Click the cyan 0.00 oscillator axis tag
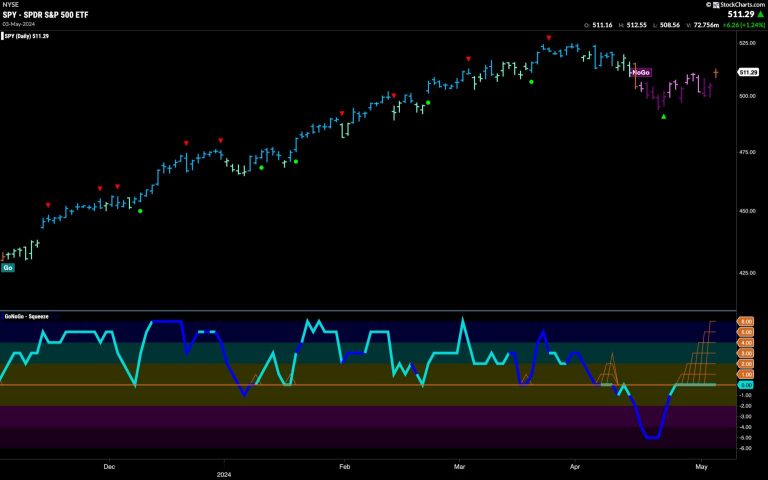Viewport: 768px width, 480px height. point(745,385)
